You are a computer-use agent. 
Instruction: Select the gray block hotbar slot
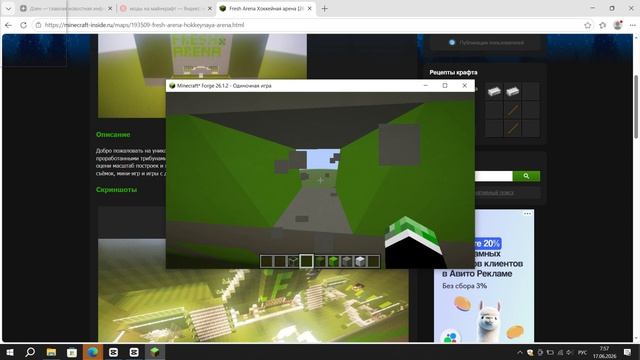[x=347, y=261]
